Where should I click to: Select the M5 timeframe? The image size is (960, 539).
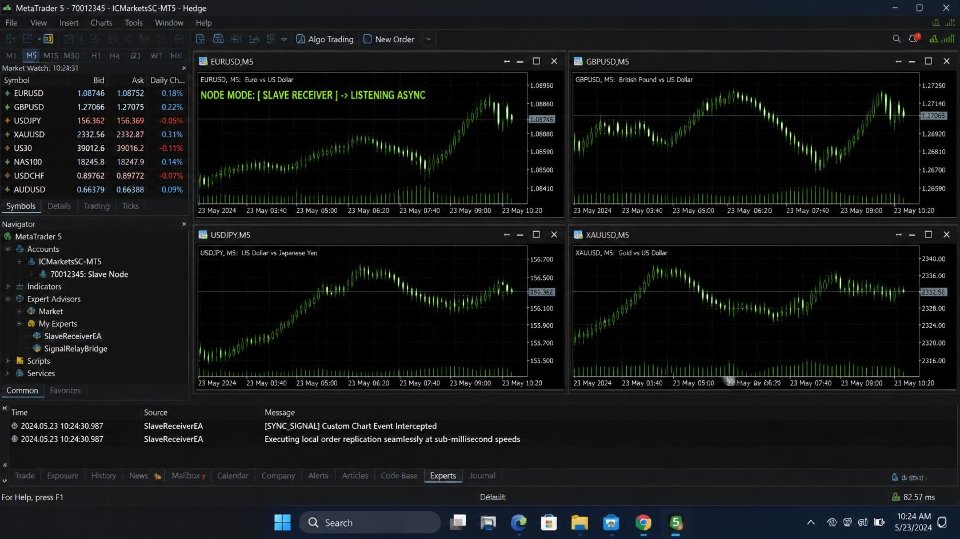point(31,55)
